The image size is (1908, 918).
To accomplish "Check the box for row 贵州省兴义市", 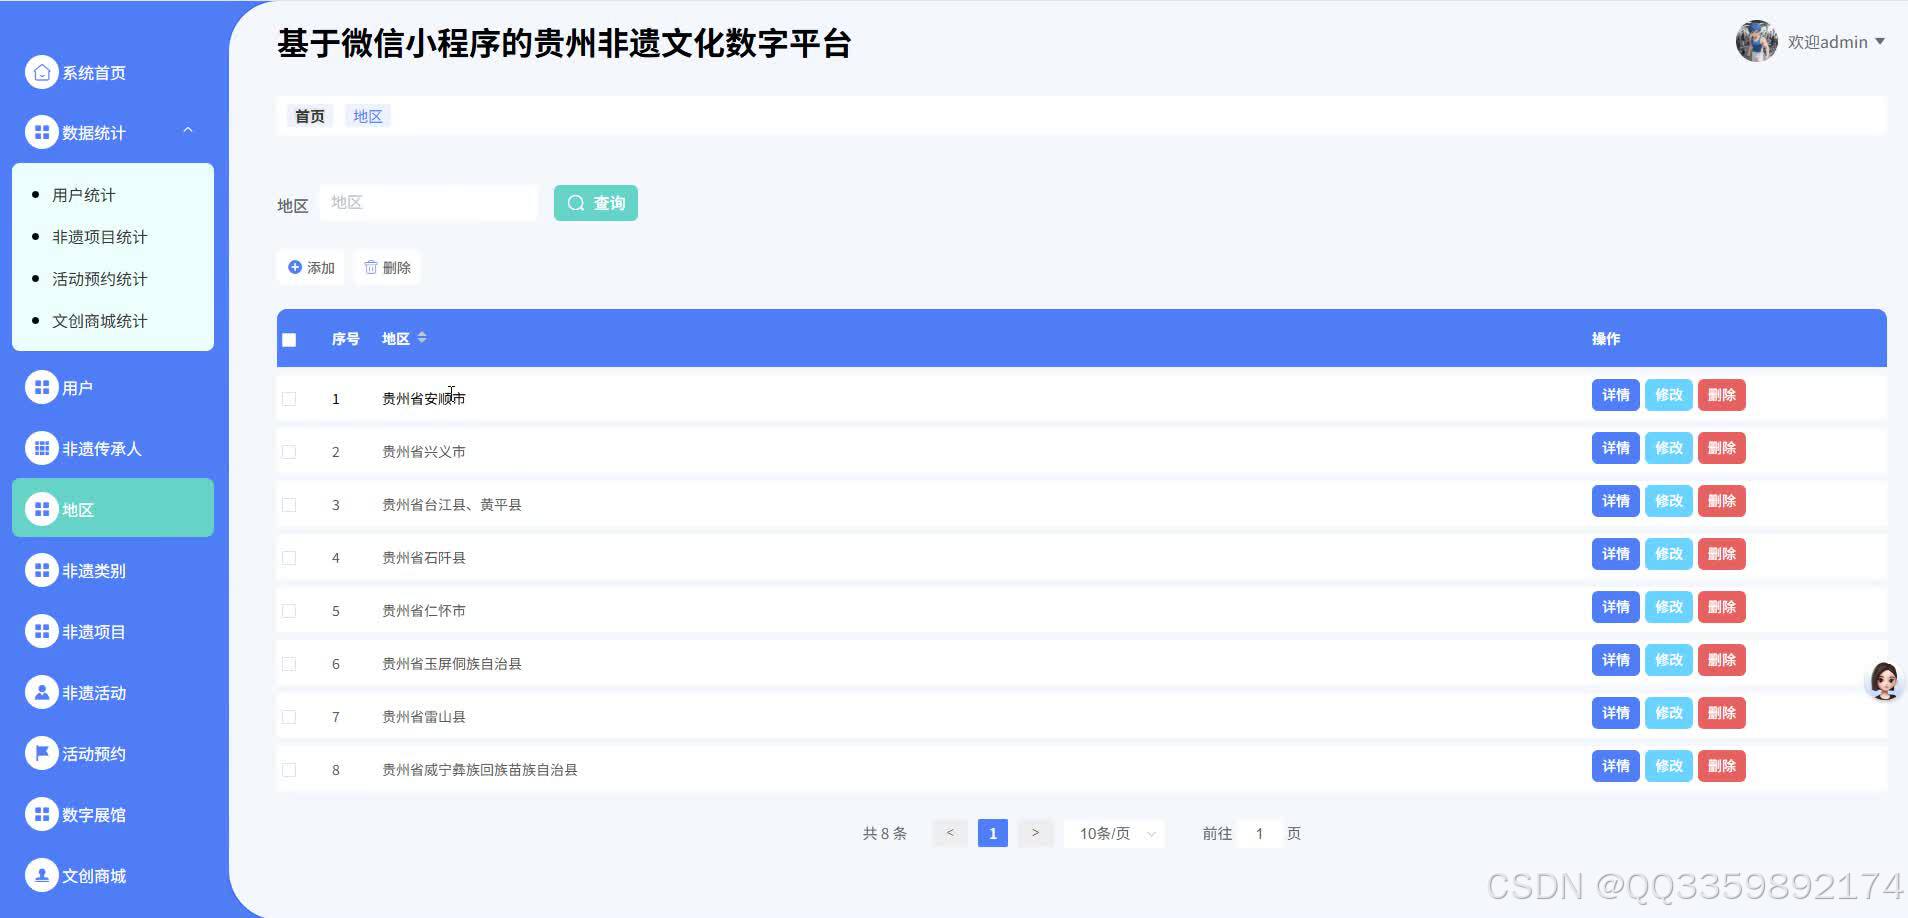I will pos(289,451).
